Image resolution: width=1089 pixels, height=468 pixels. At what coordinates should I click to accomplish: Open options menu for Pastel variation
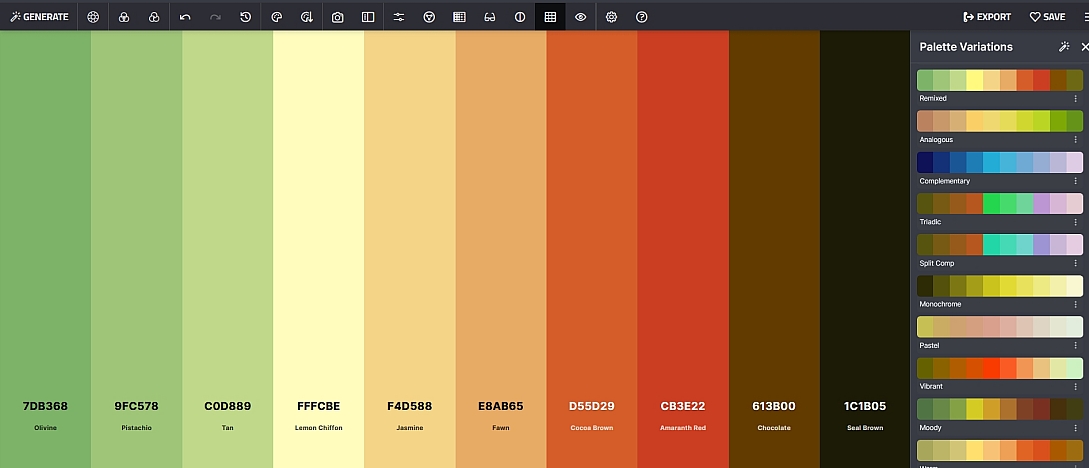pos(1075,345)
